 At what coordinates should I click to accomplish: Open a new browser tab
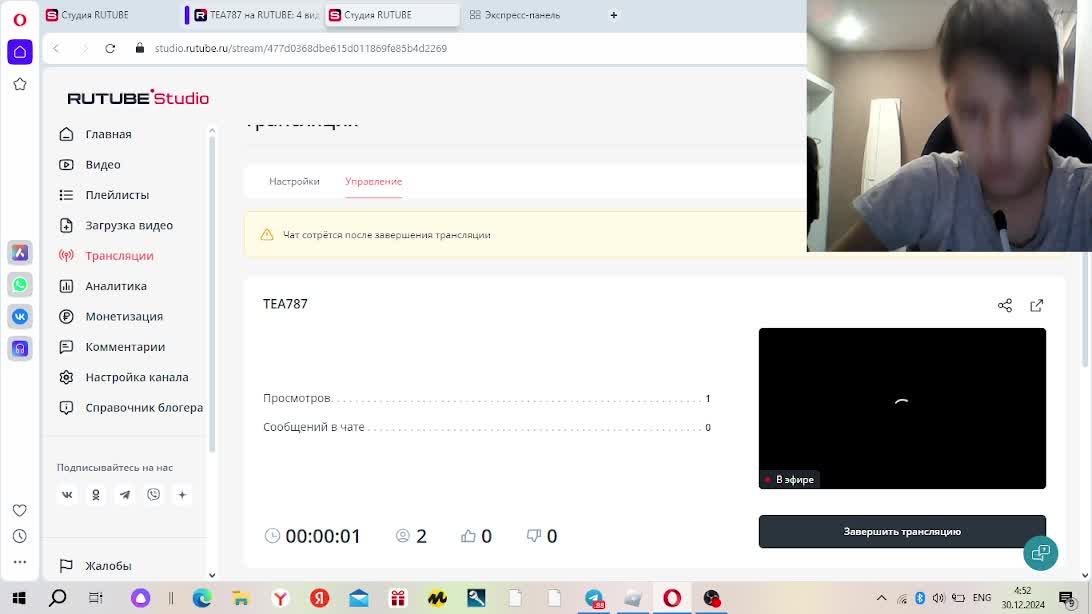[614, 15]
